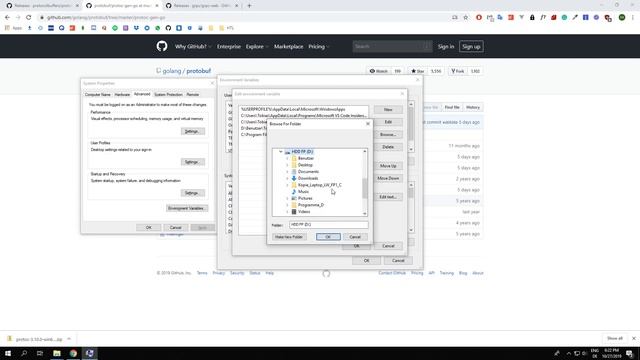Click the Apps shortcut in bookmarks bar
The image size is (640, 360).
click(x=13, y=28)
